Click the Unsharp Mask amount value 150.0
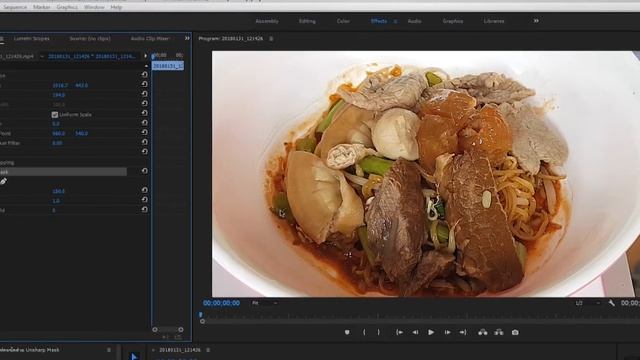 point(58,191)
